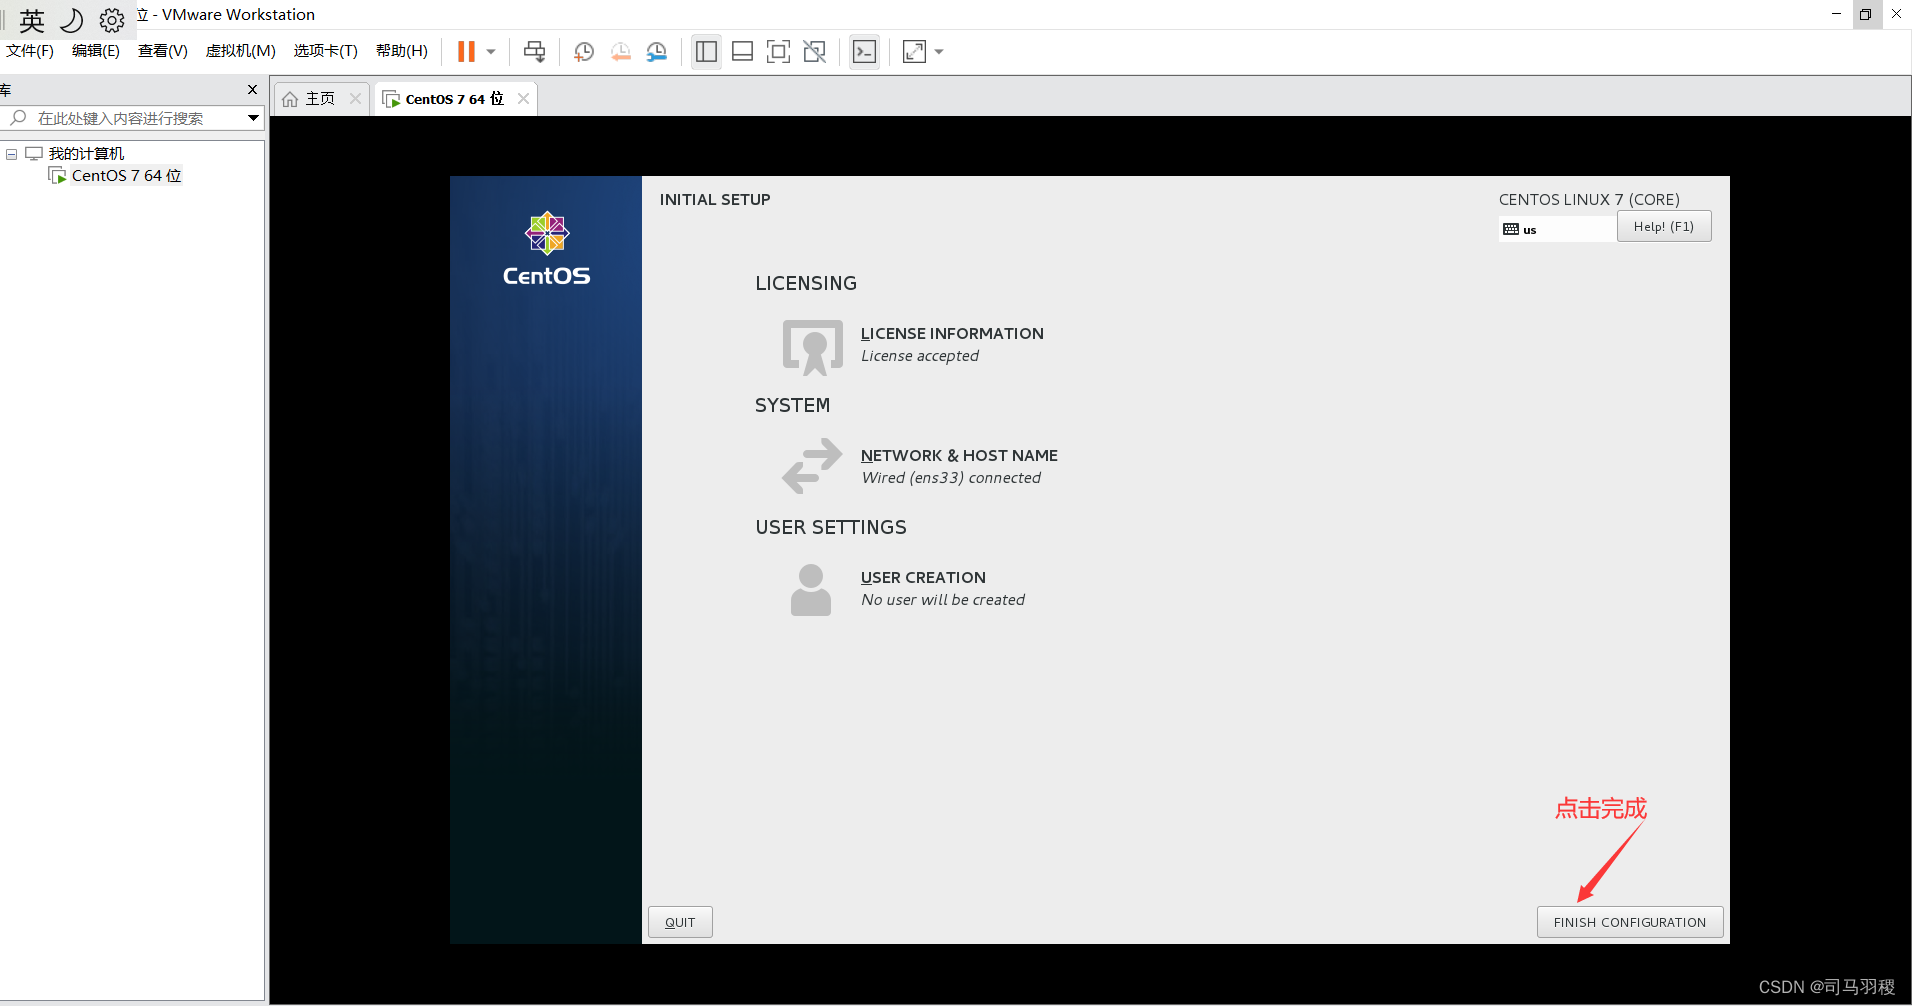Open the stretch mode dropdown arrow
The image size is (1912, 1006).
(x=939, y=52)
